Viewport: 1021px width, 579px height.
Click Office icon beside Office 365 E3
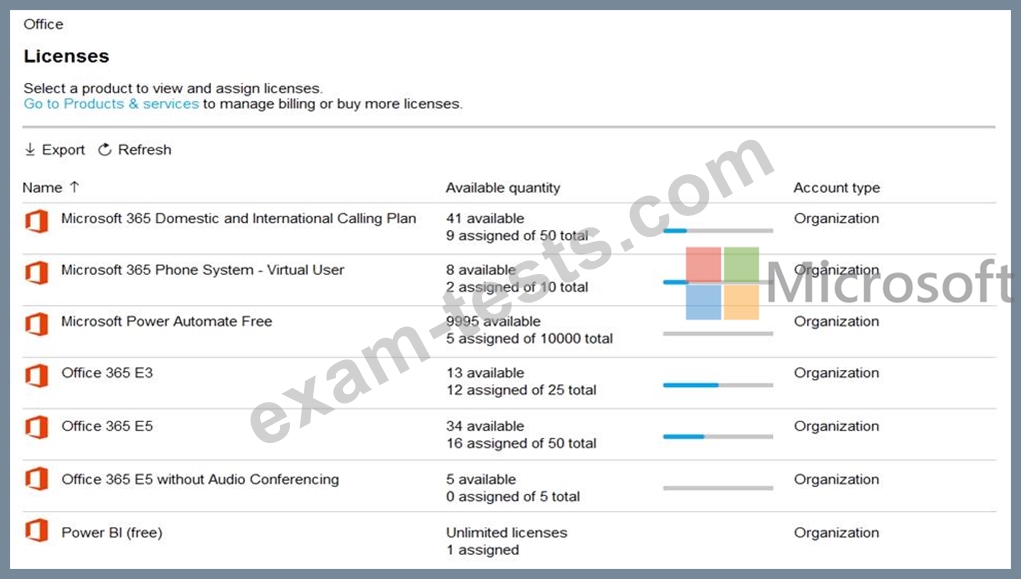[x=36, y=375]
